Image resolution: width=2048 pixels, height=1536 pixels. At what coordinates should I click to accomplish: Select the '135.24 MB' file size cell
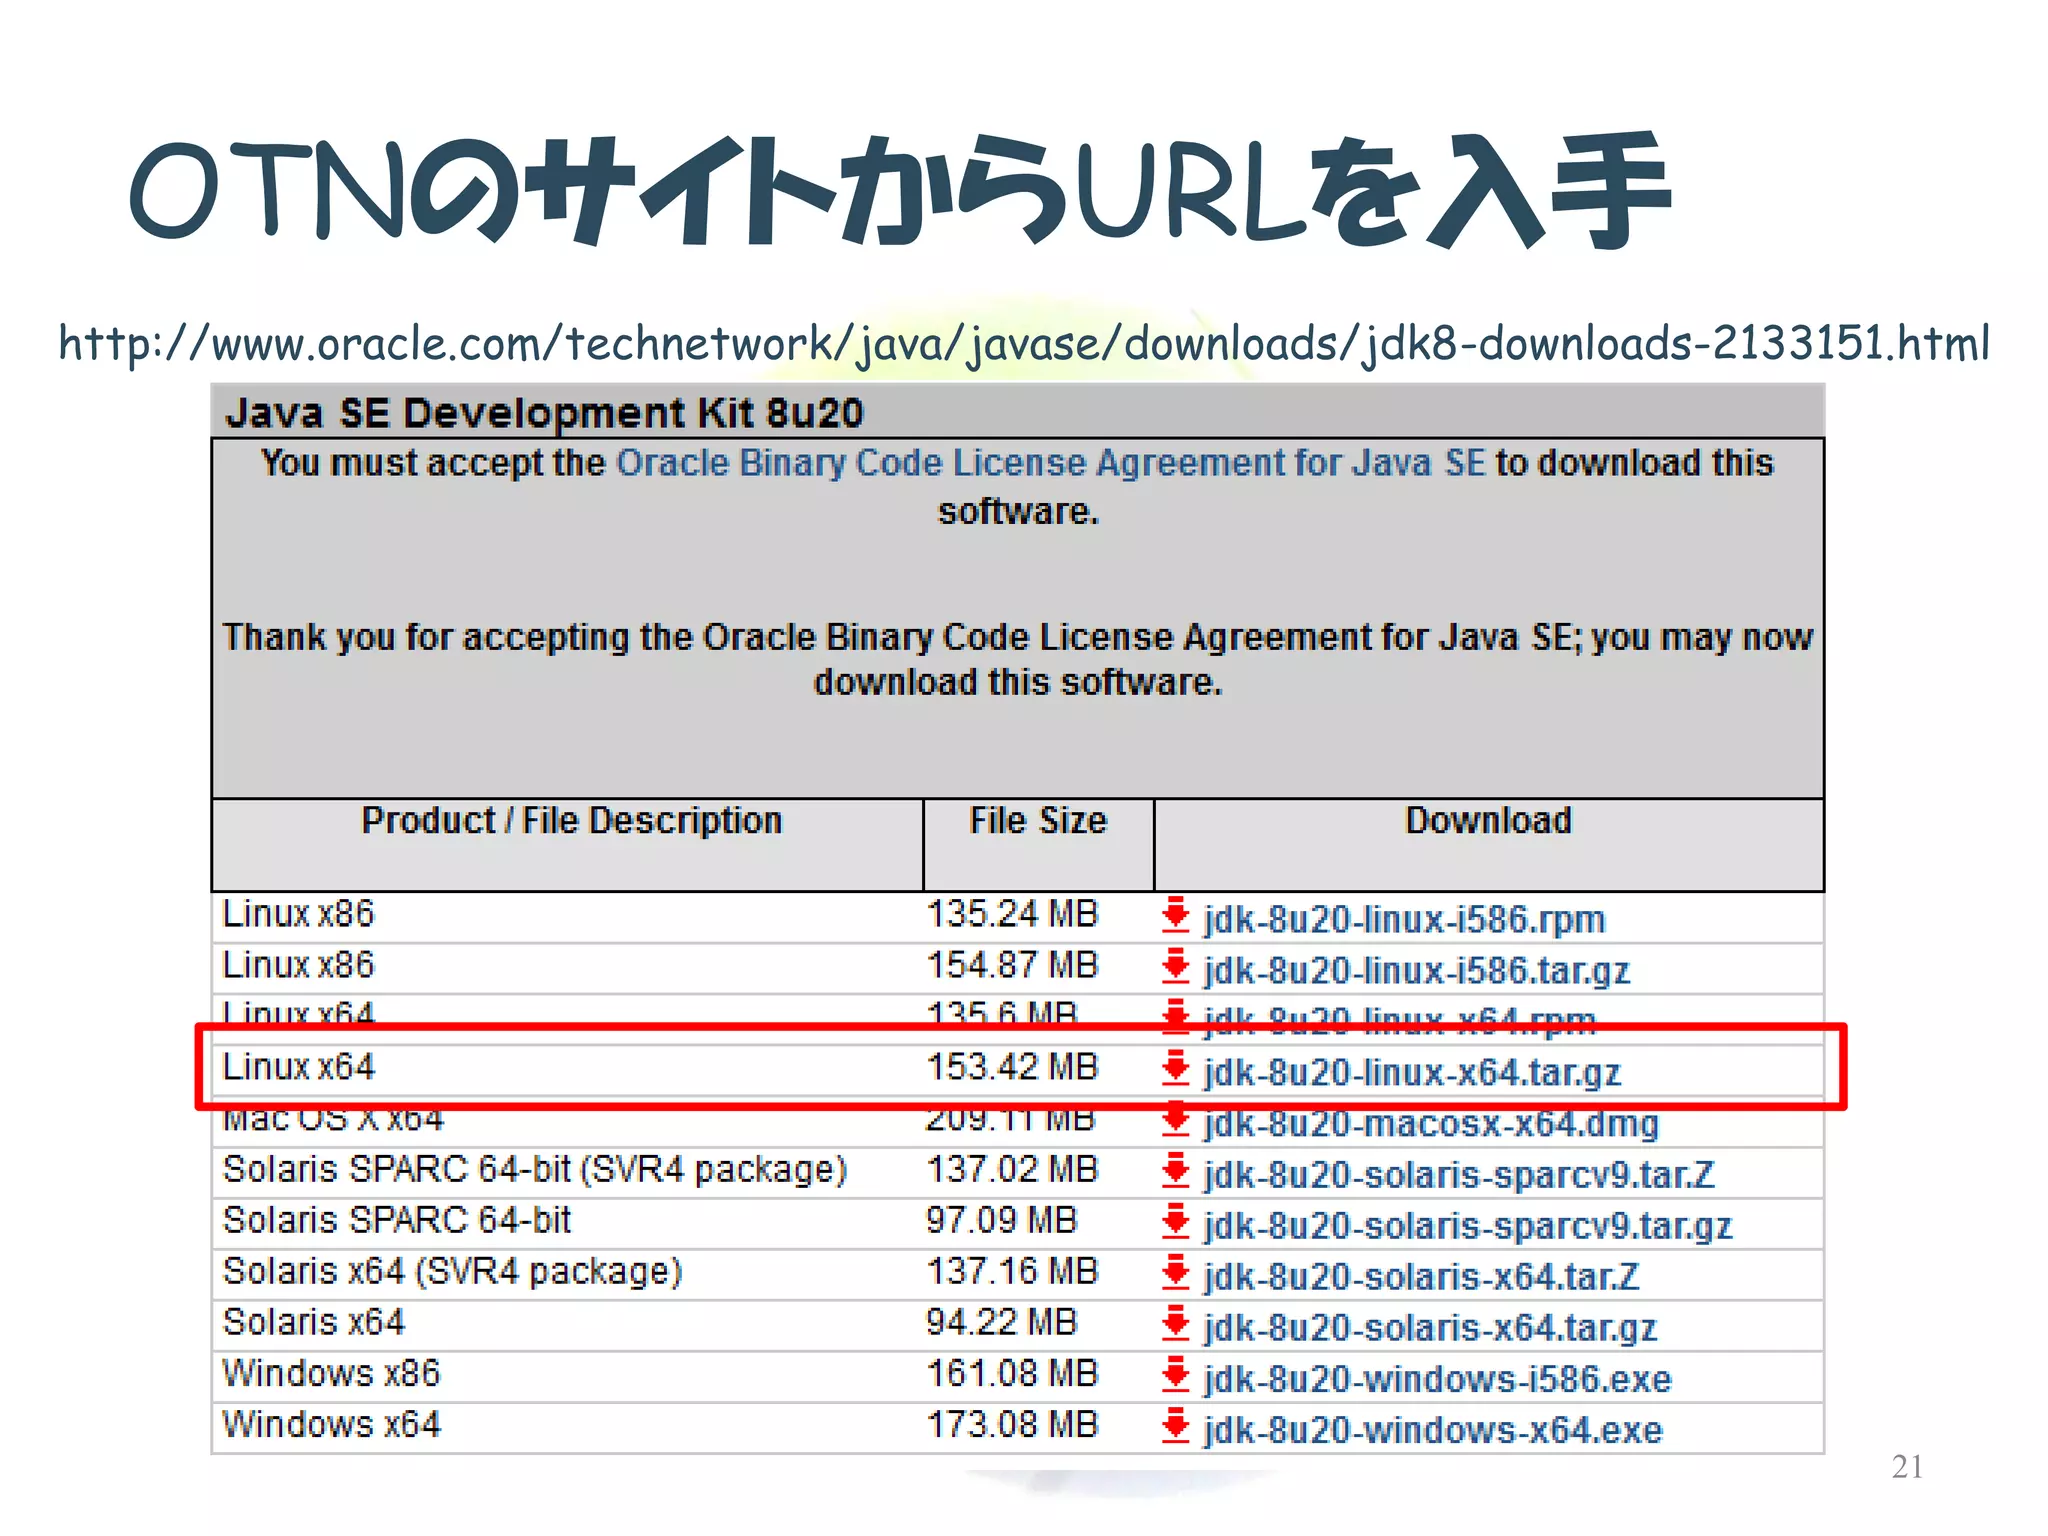[1012, 914]
